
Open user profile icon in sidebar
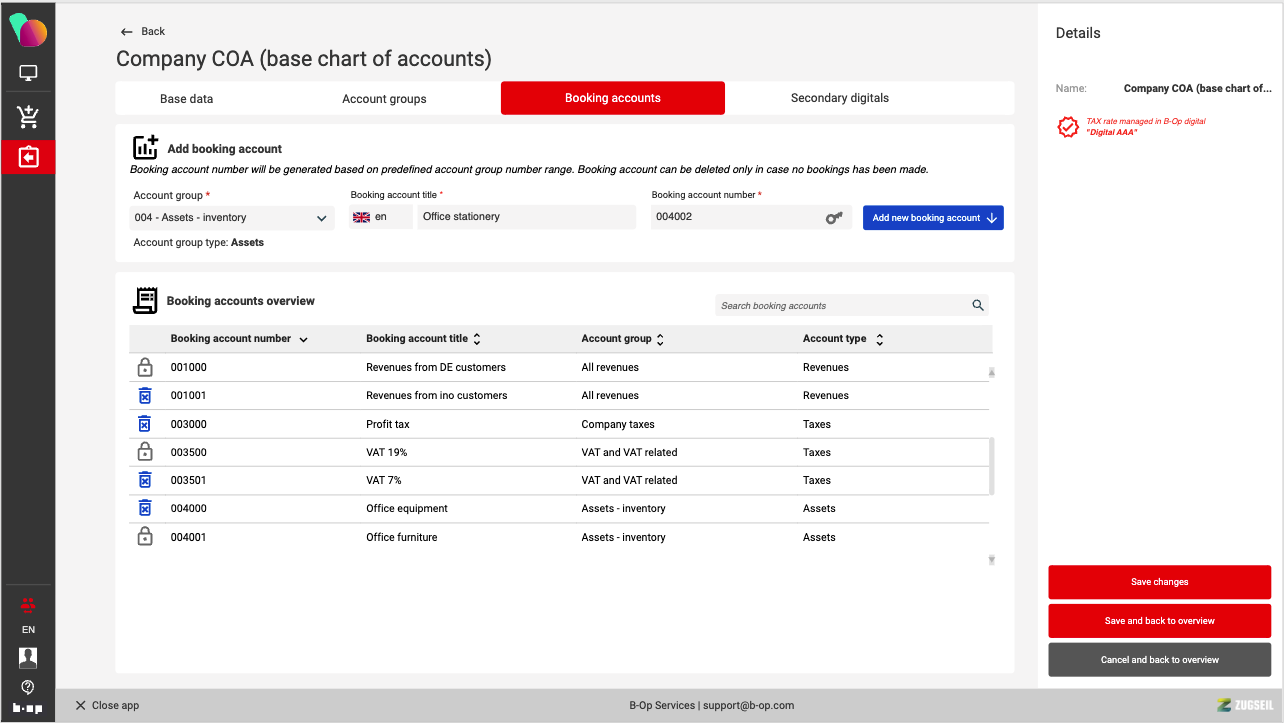[28, 657]
